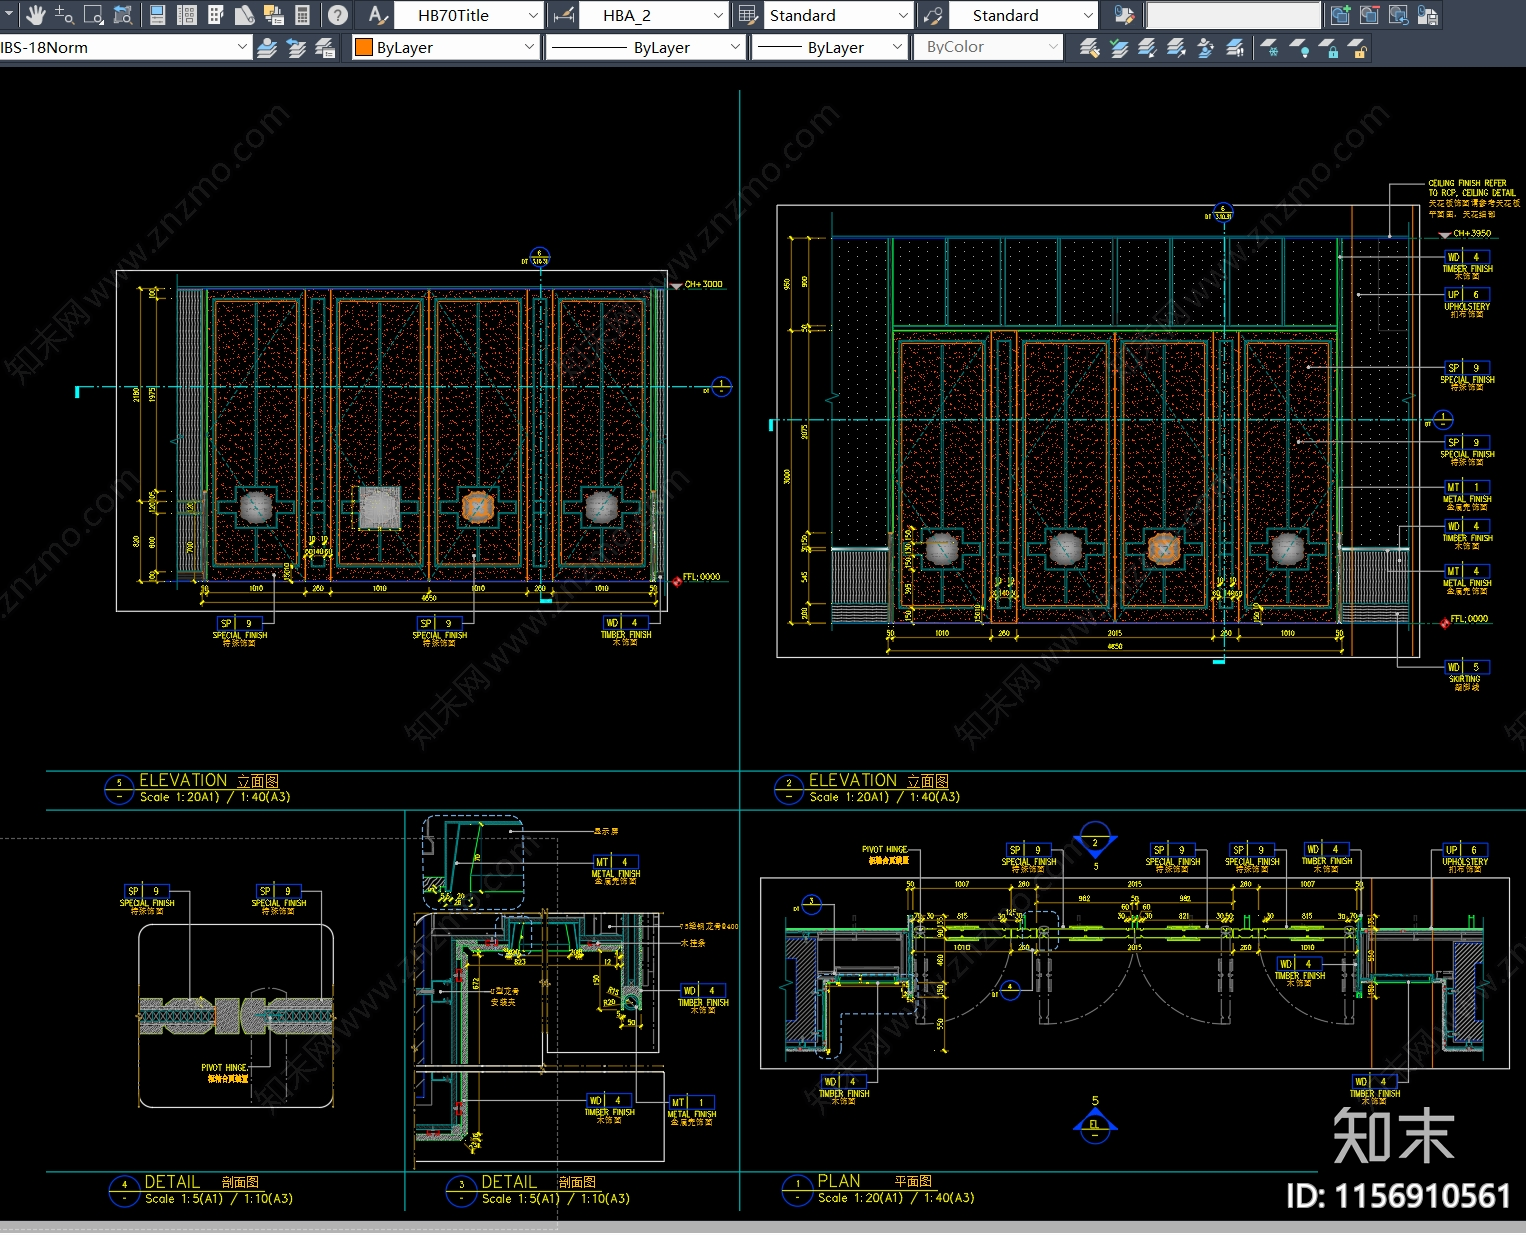Click the empty named view input field

1233,15
